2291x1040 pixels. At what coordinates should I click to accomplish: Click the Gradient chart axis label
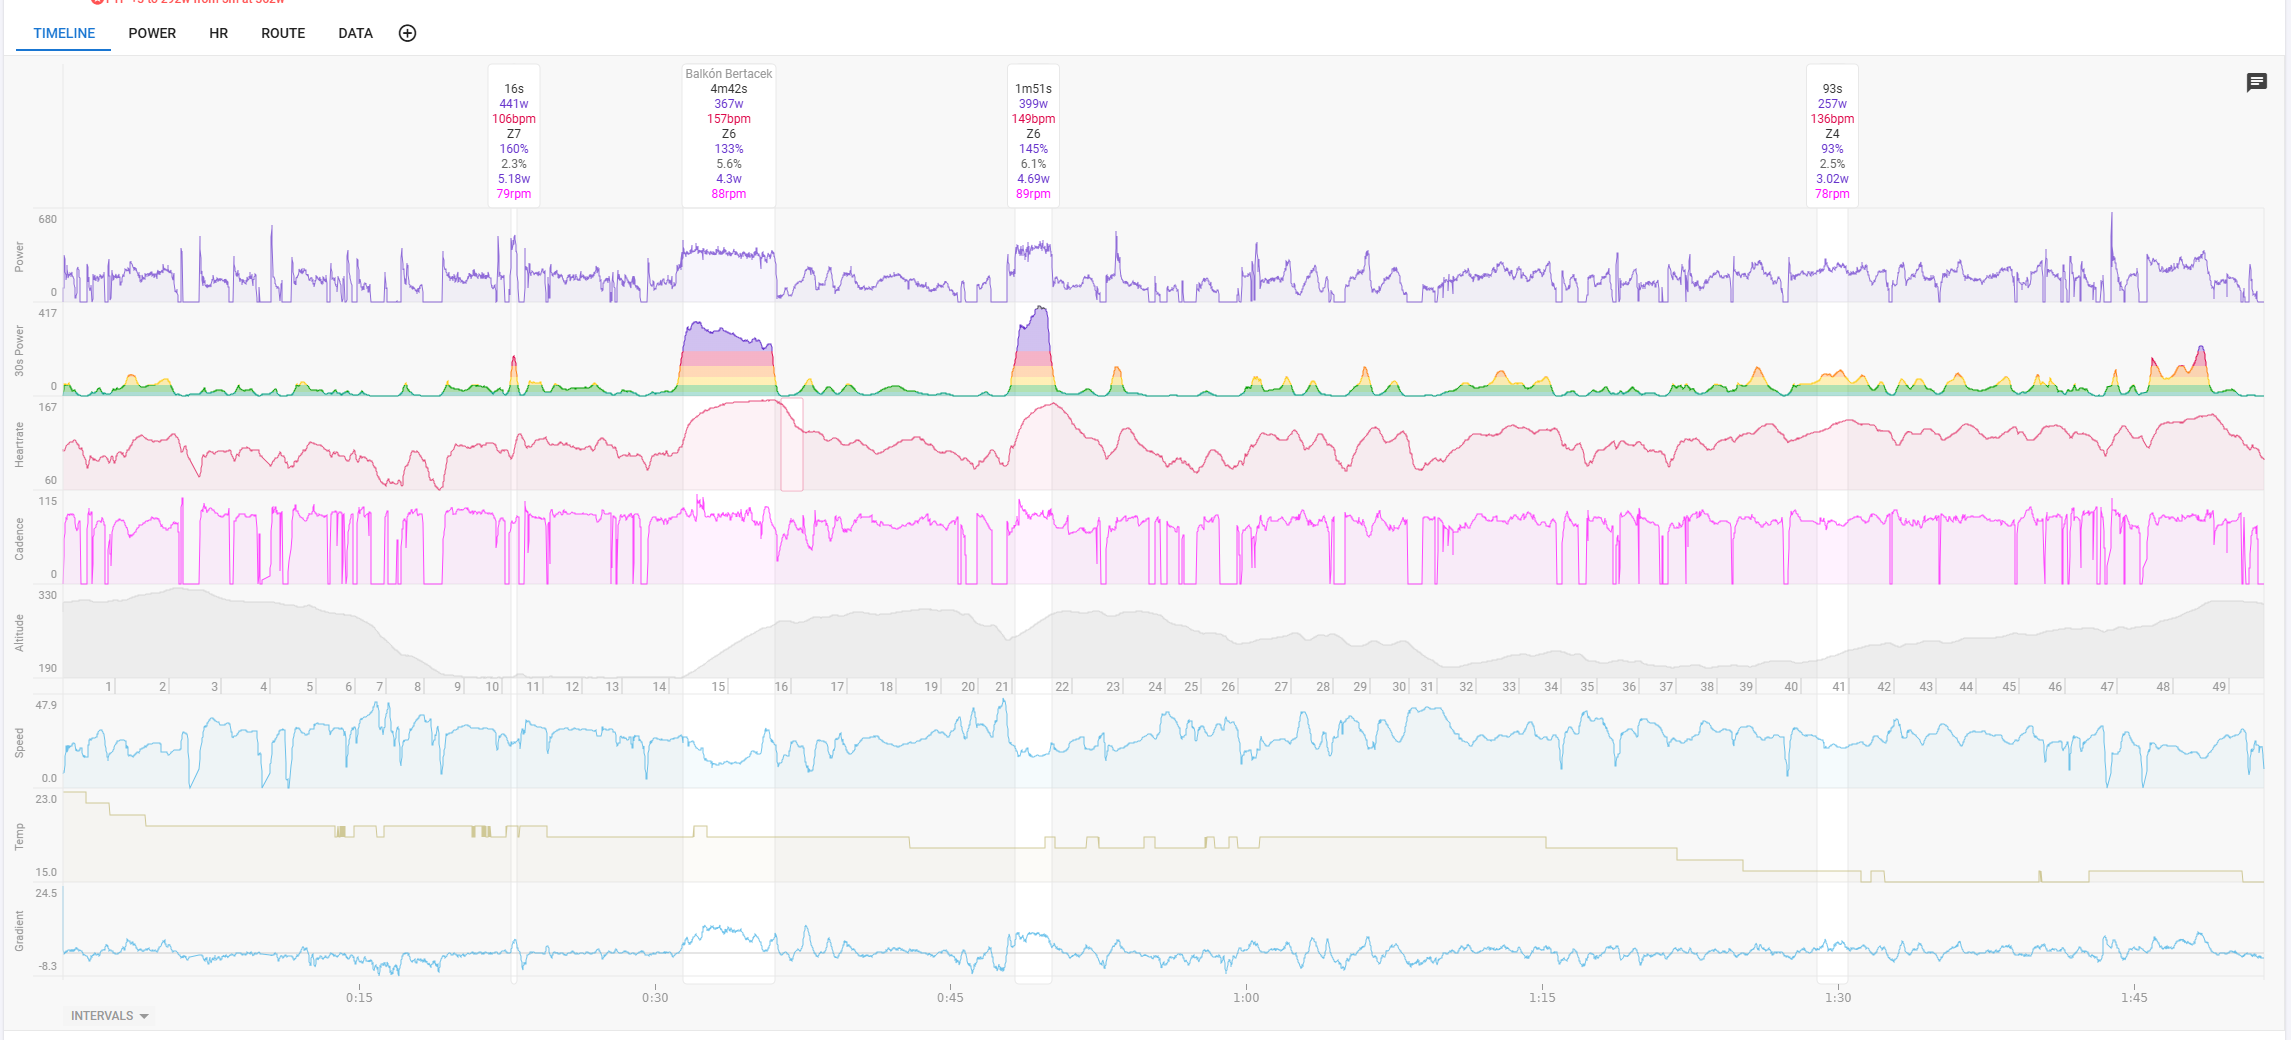click(19, 930)
